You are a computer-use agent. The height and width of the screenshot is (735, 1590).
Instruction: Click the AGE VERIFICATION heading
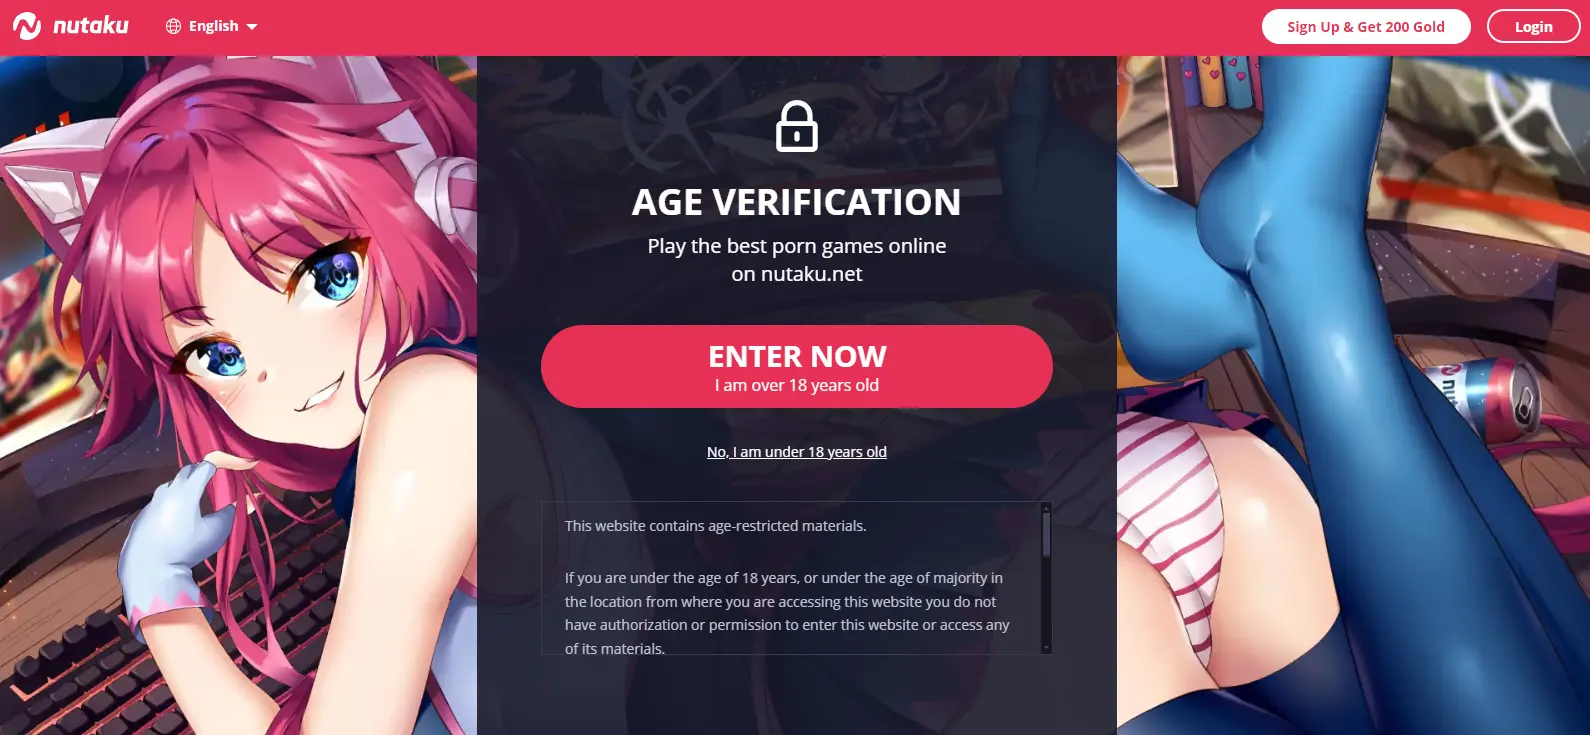tap(797, 202)
